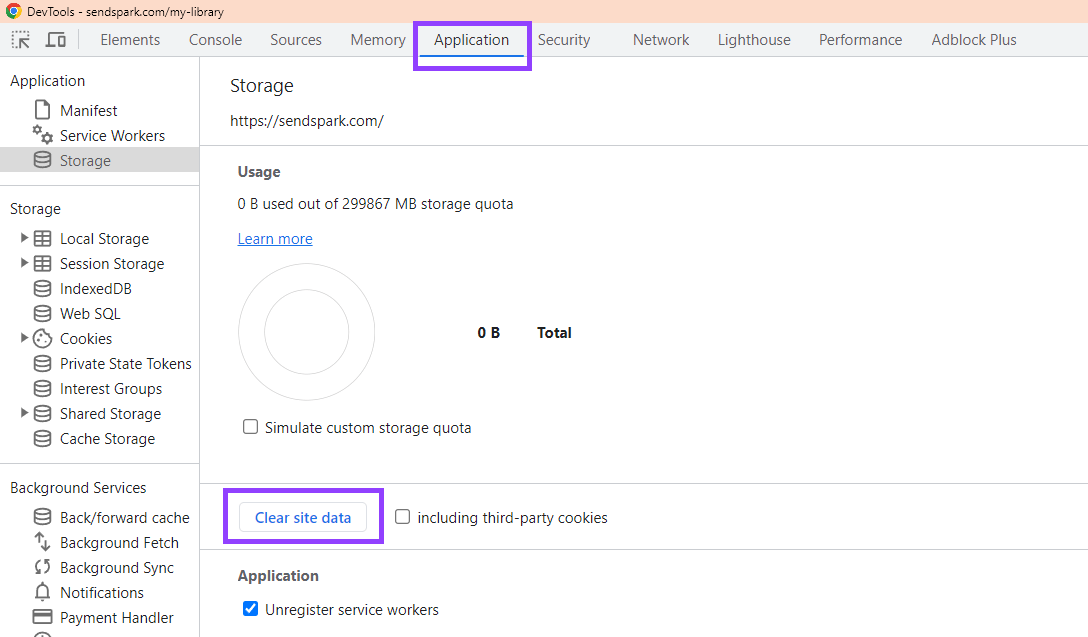Select the highlighted Storage sidebar item
1088x637 pixels.
[x=99, y=160]
